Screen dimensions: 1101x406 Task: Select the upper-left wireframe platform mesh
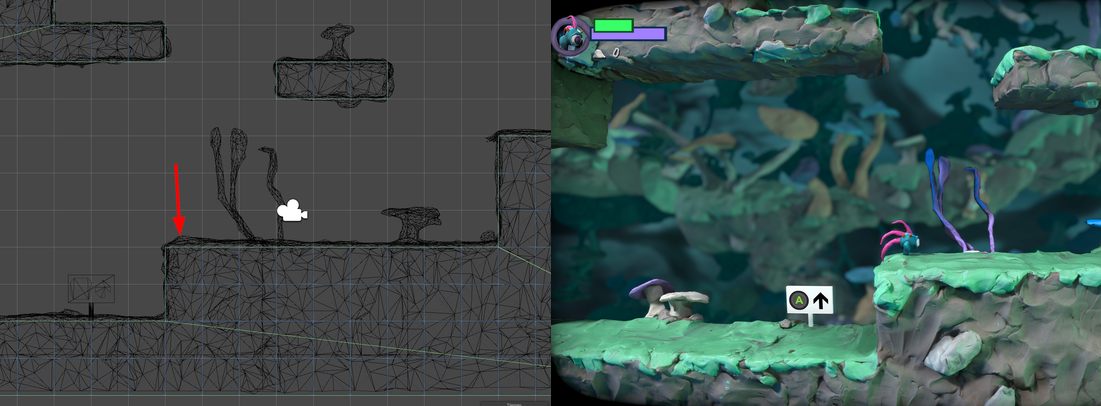[85, 44]
